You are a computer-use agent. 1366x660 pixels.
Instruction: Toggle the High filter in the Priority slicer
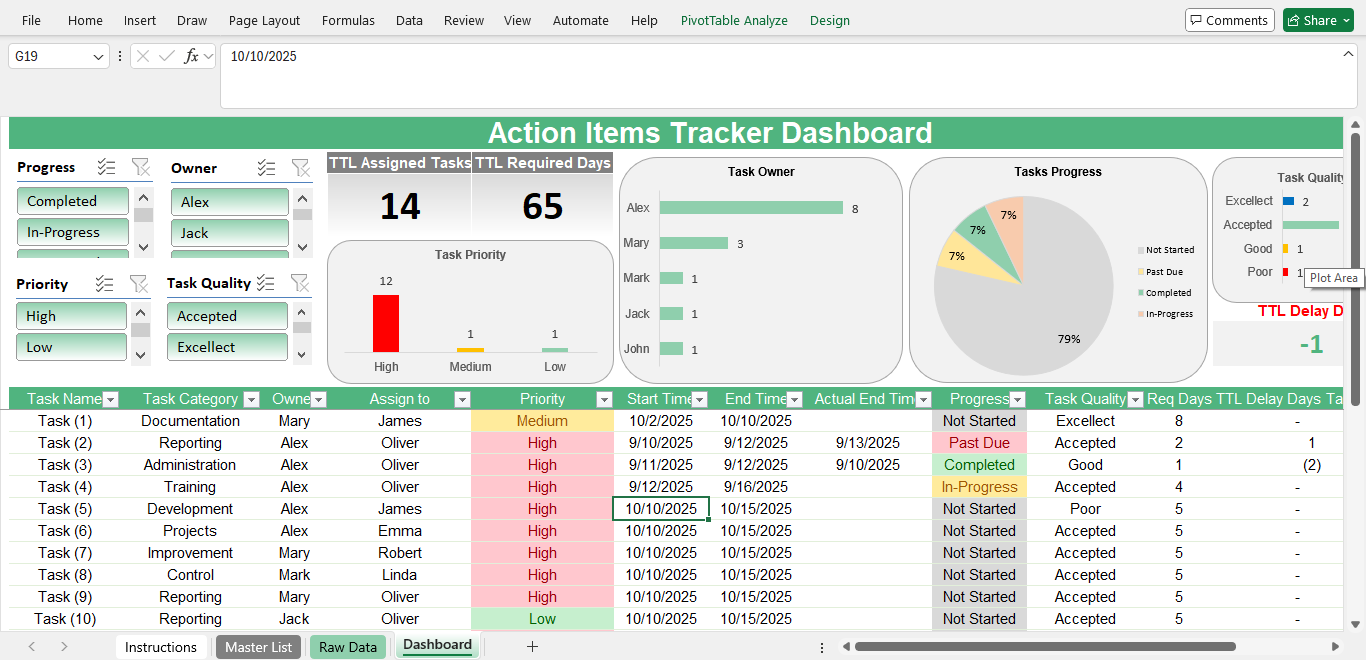pos(71,315)
